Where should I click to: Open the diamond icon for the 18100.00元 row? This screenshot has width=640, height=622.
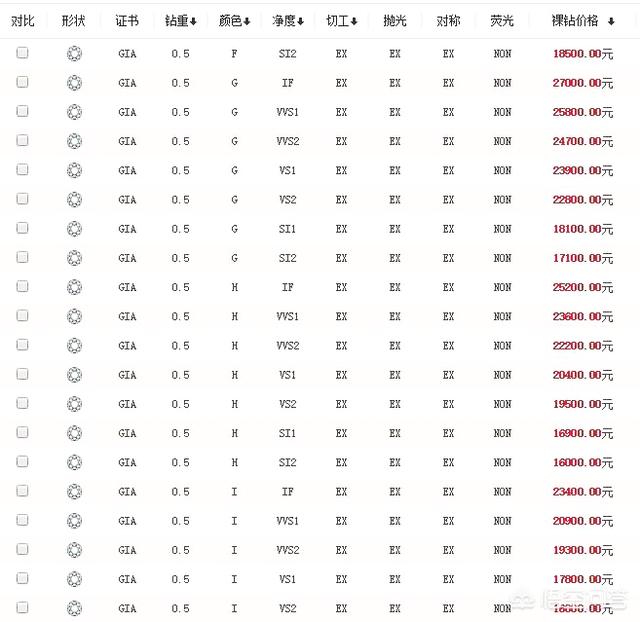pyautogui.click(x=74, y=229)
